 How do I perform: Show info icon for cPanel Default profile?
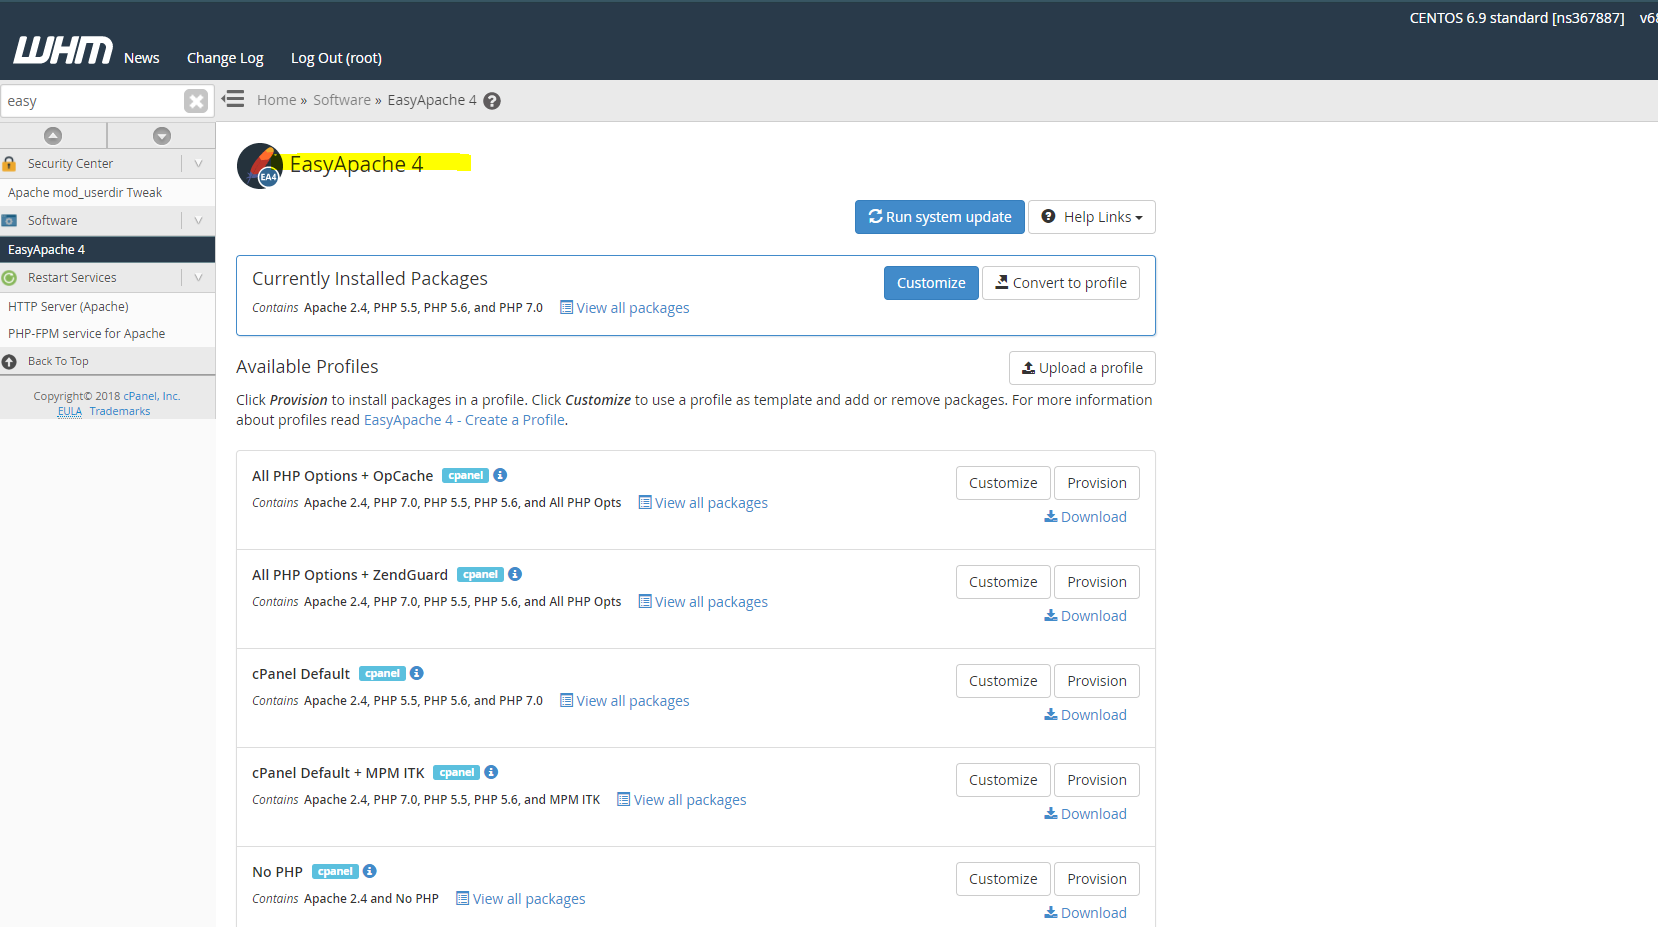[x=417, y=673]
